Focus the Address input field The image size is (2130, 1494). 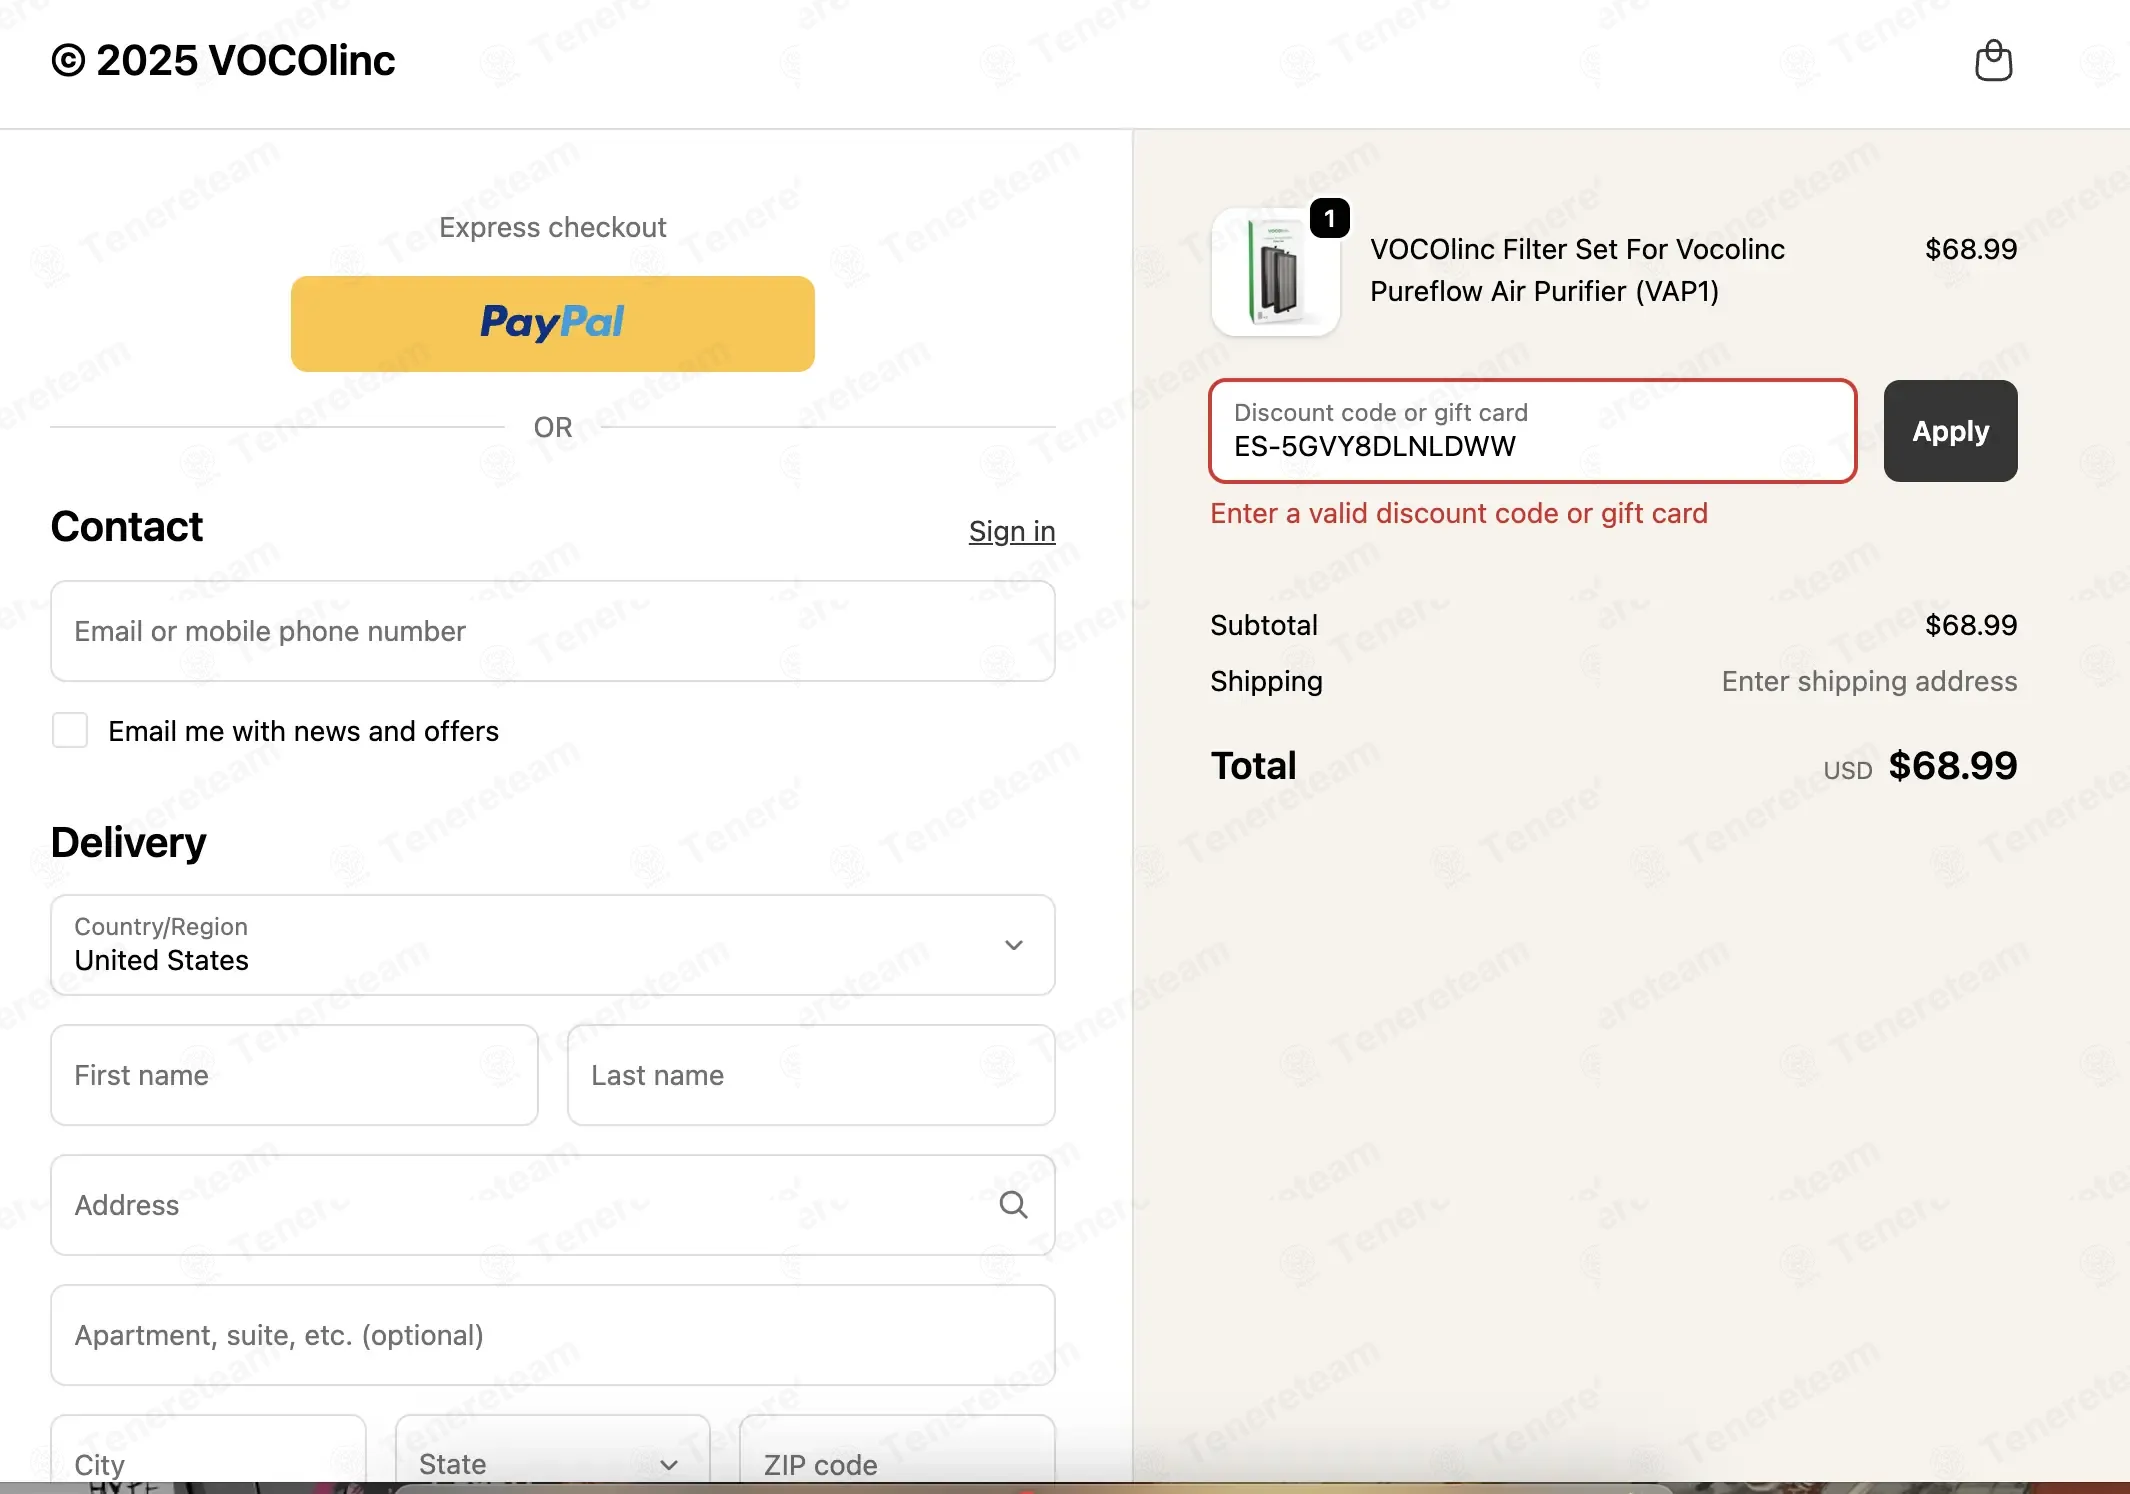pos(553,1205)
